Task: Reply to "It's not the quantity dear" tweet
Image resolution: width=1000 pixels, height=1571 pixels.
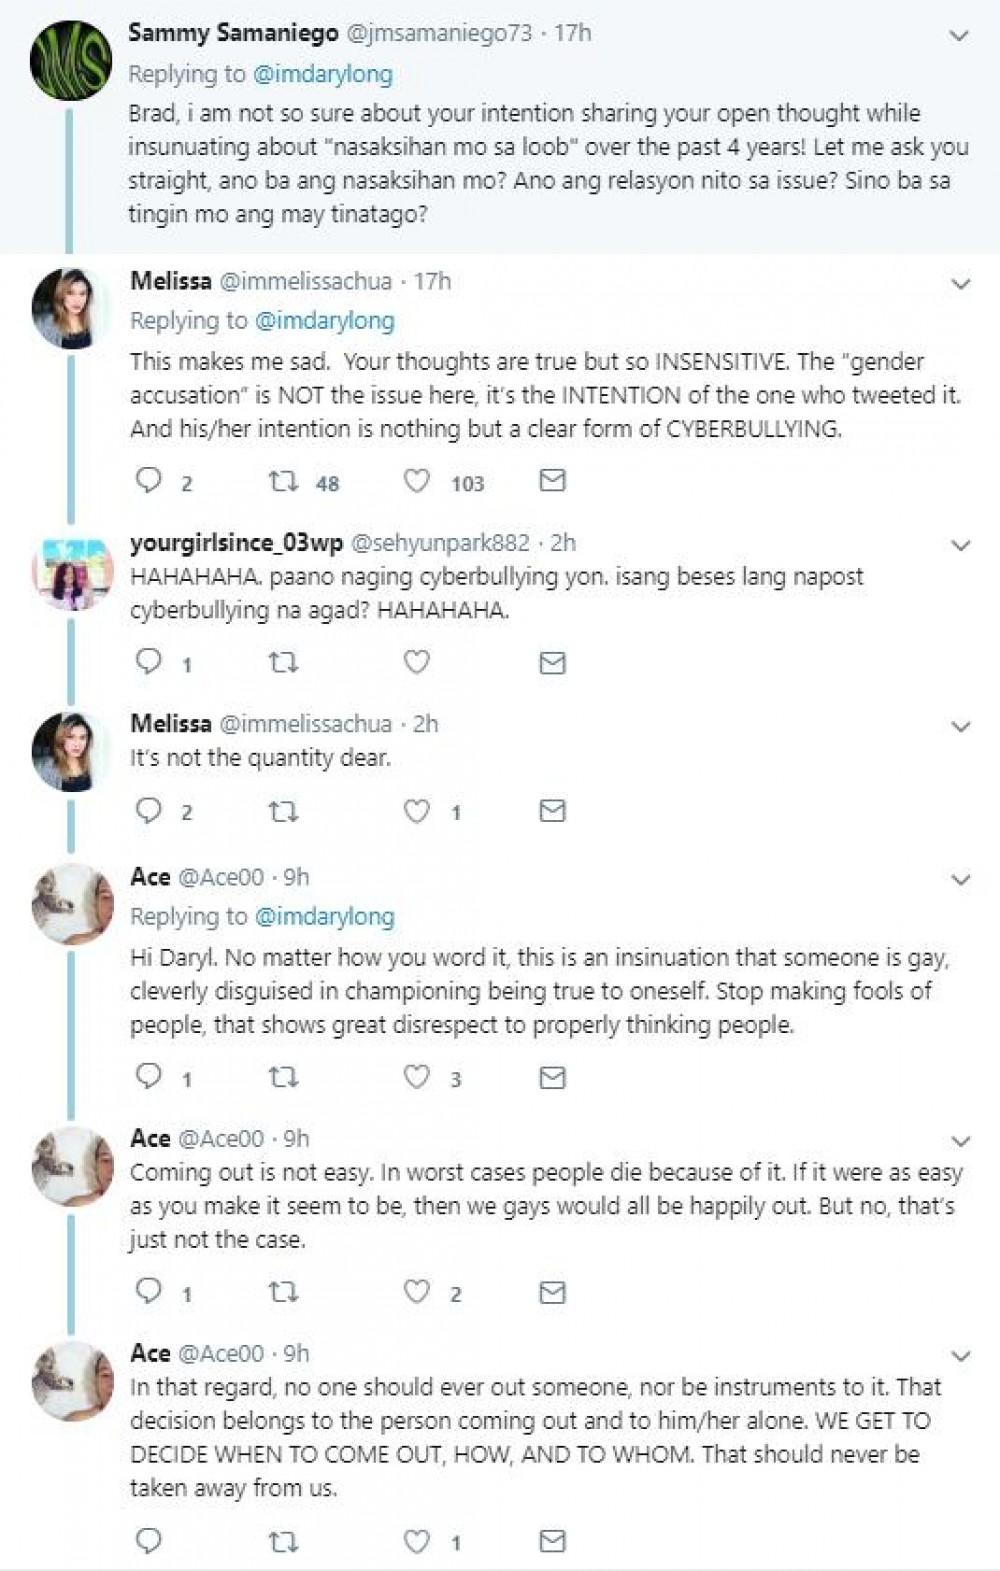Action: 149,810
